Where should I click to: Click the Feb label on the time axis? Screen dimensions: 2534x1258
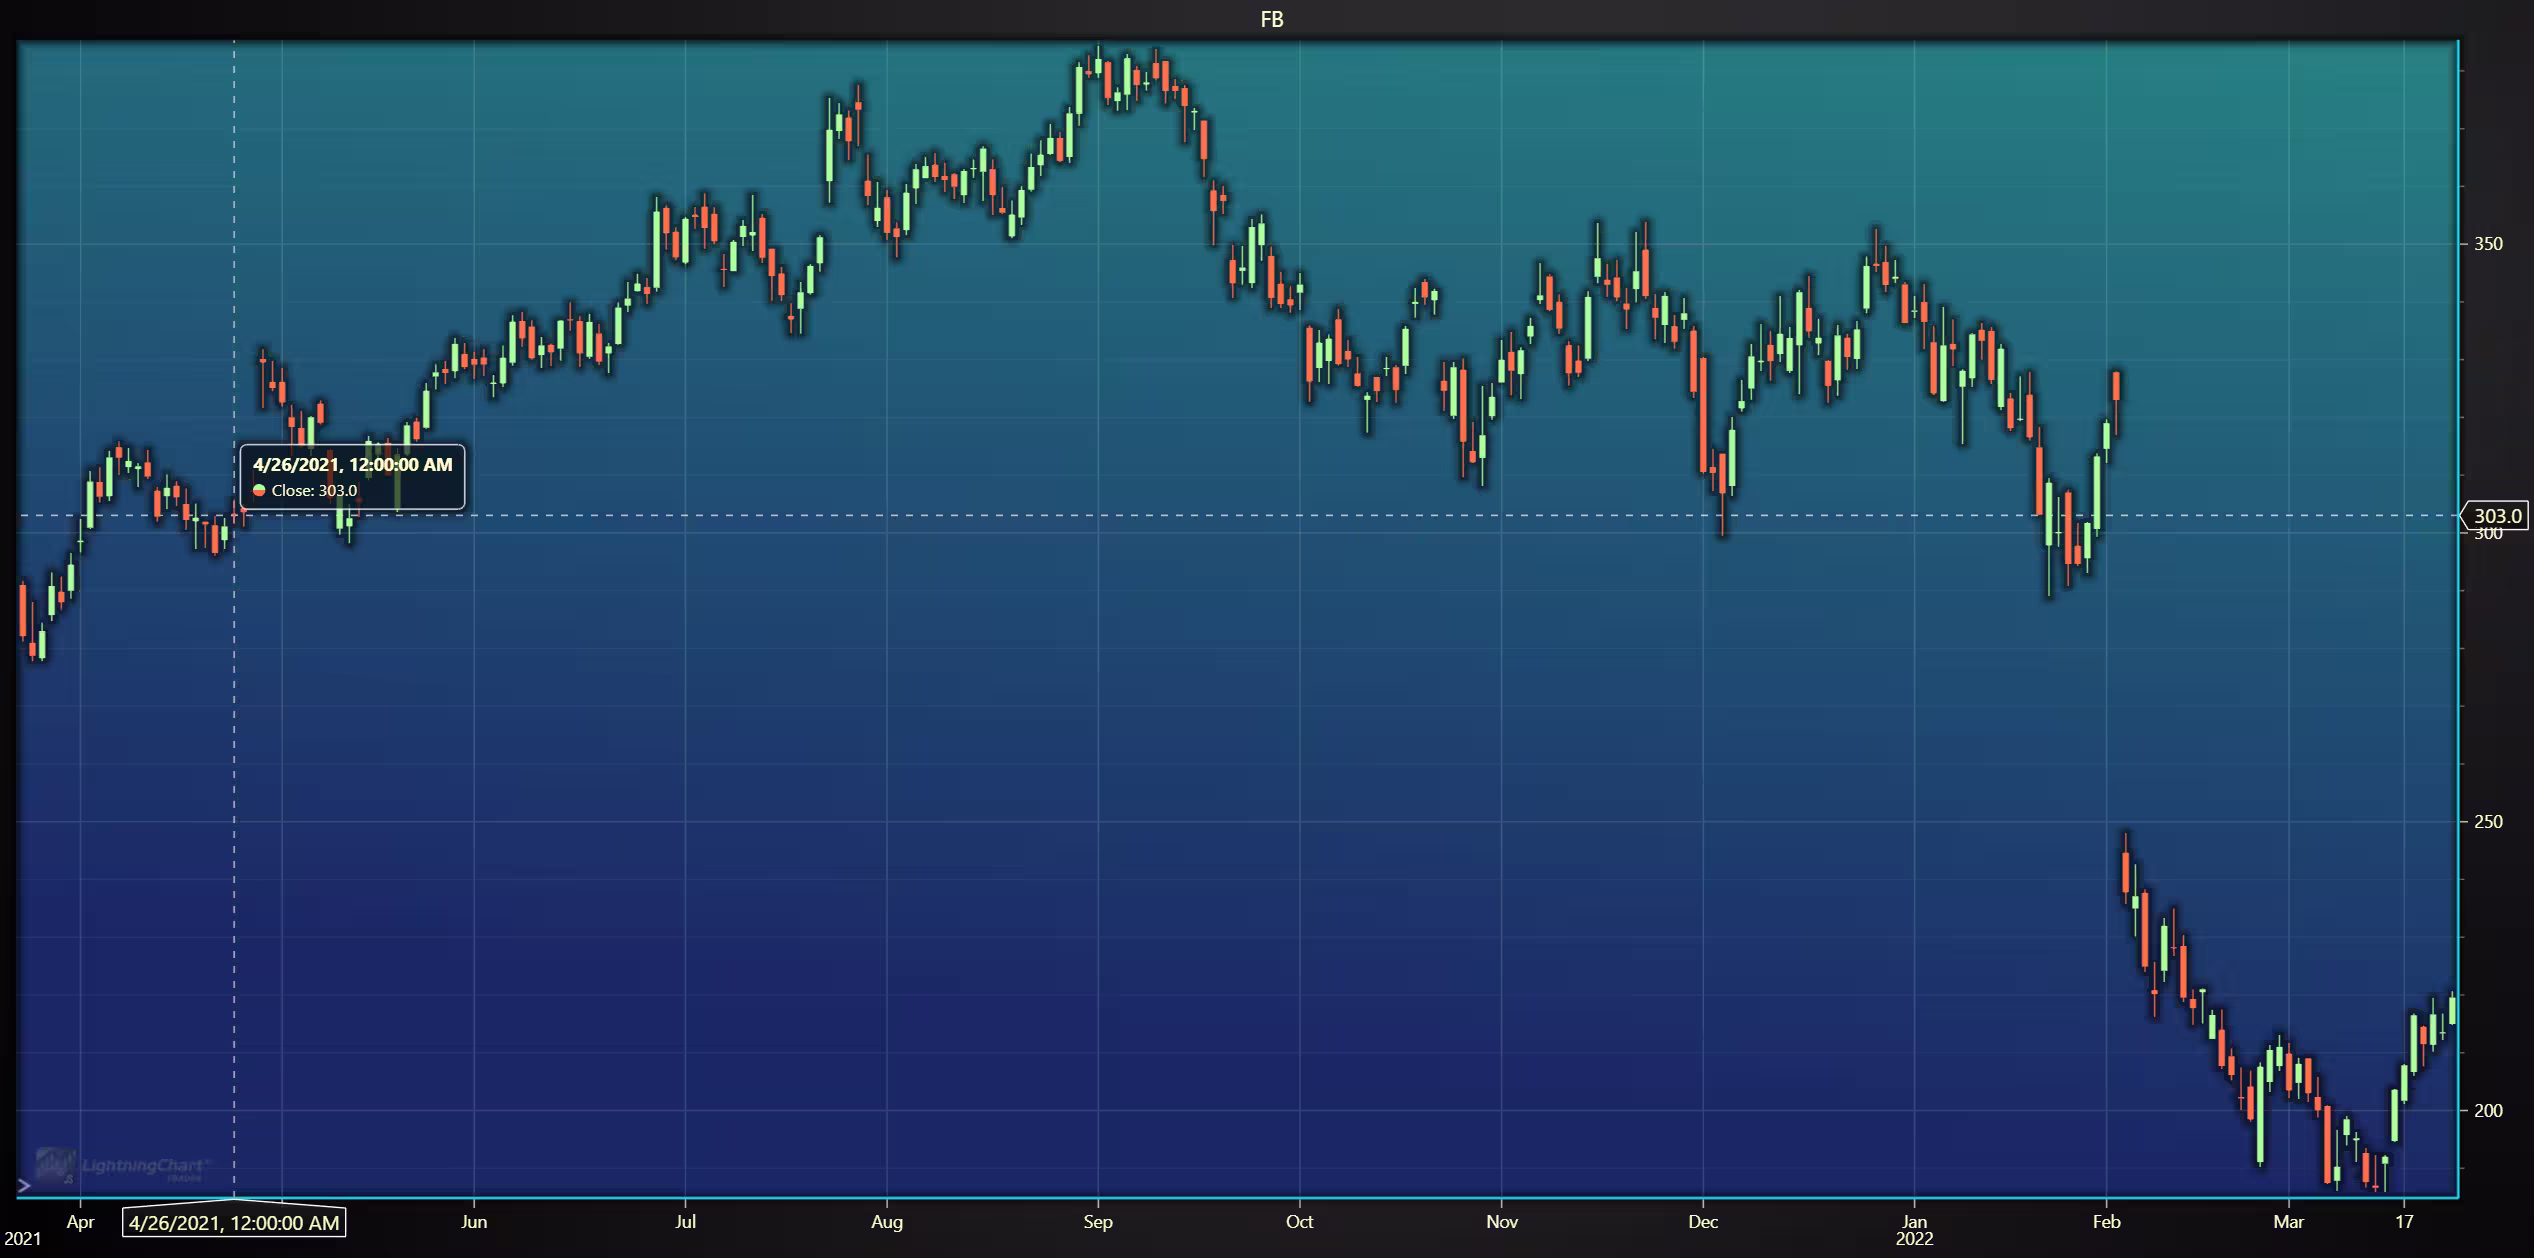click(x=2106, y=1222)
